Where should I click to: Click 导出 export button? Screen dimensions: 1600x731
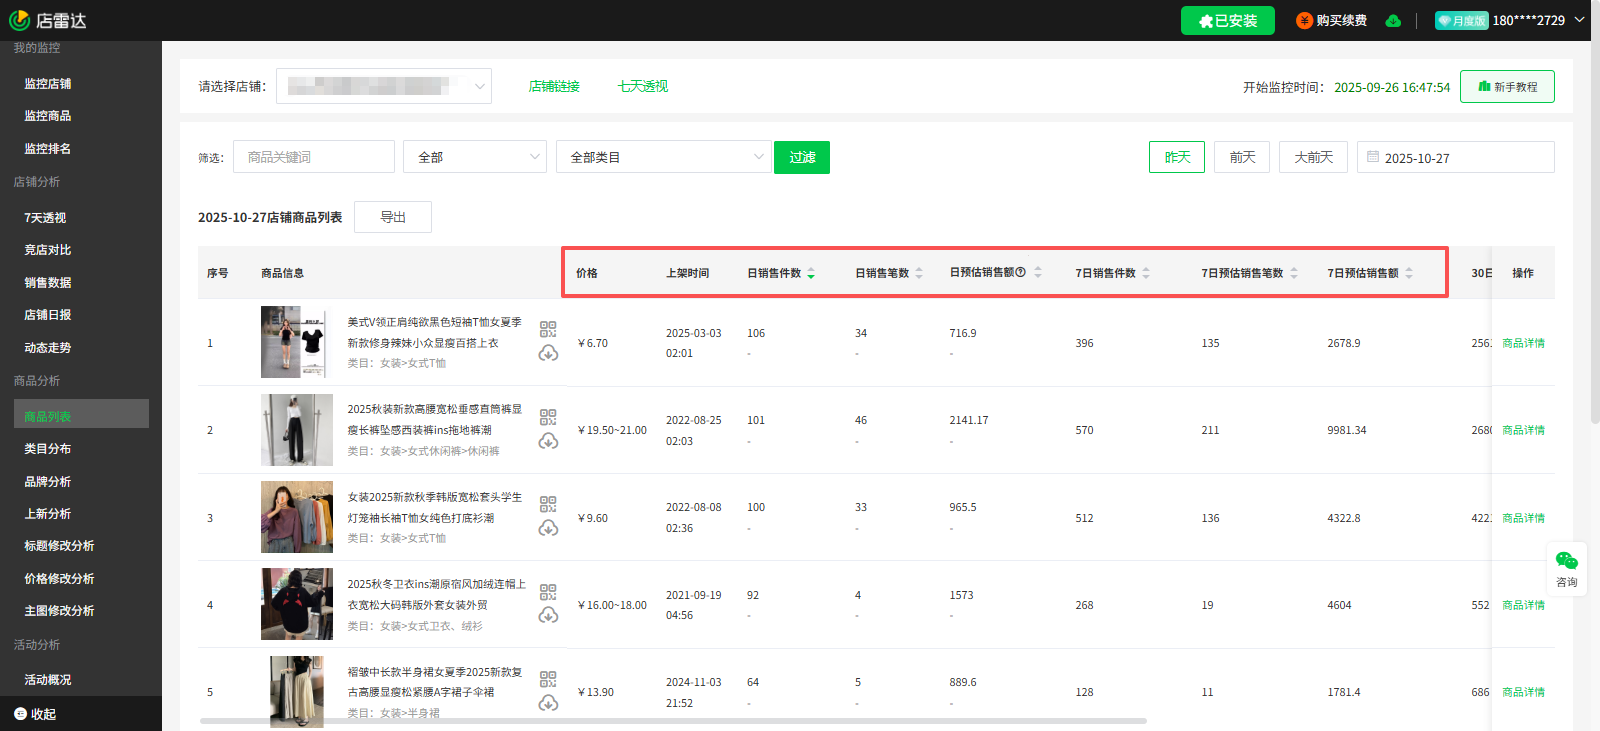tap(393, 217)
